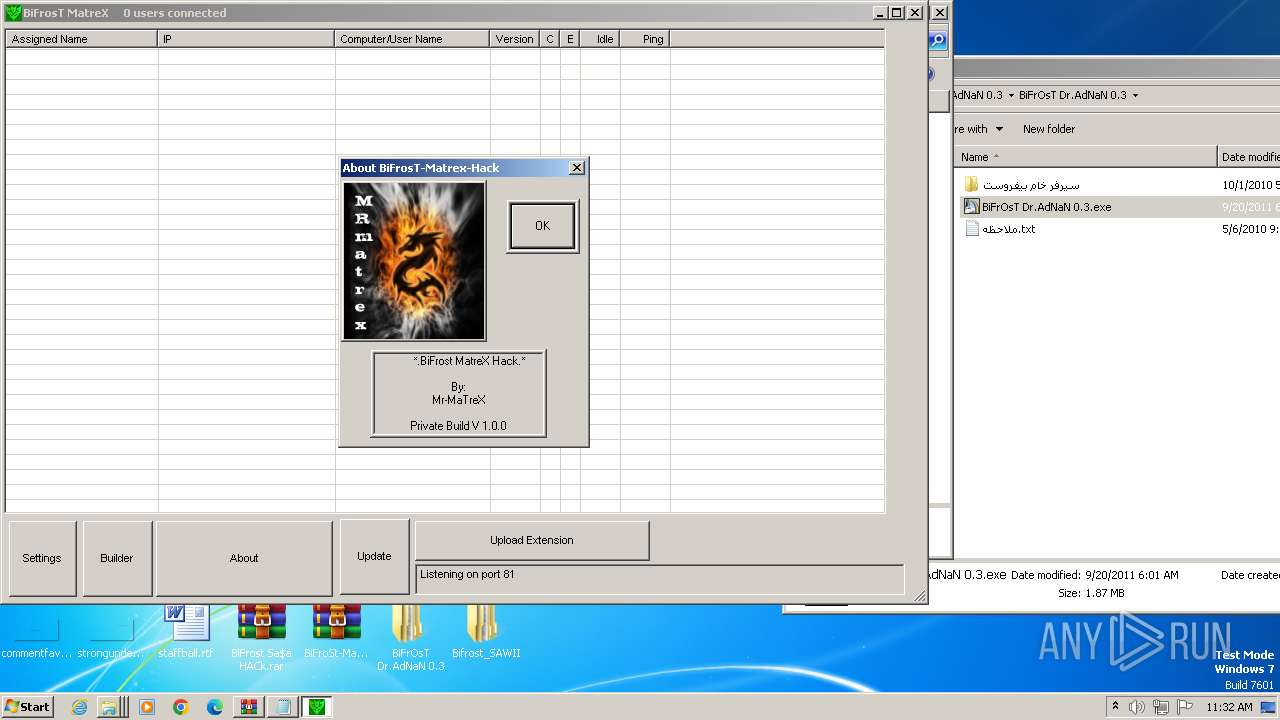Open the Share with dropdown in Explorer
Image resolution: width=1280 pixels, height=720 pixels.
coord(978,129)
